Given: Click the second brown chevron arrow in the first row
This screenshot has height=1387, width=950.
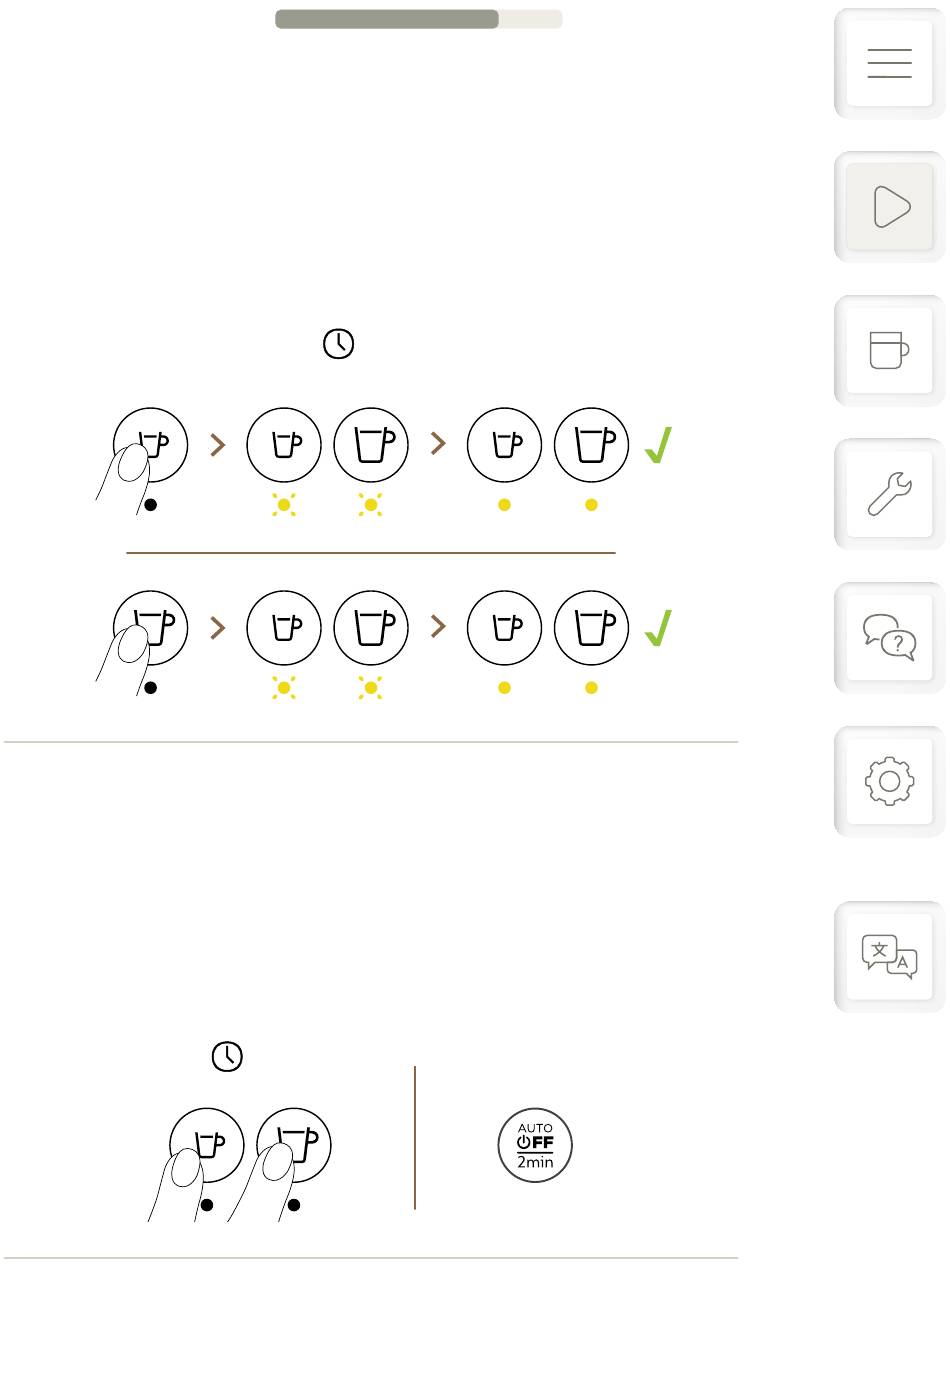Looking at the screenshot, I should pyautogui.click(x=438, y=444).
